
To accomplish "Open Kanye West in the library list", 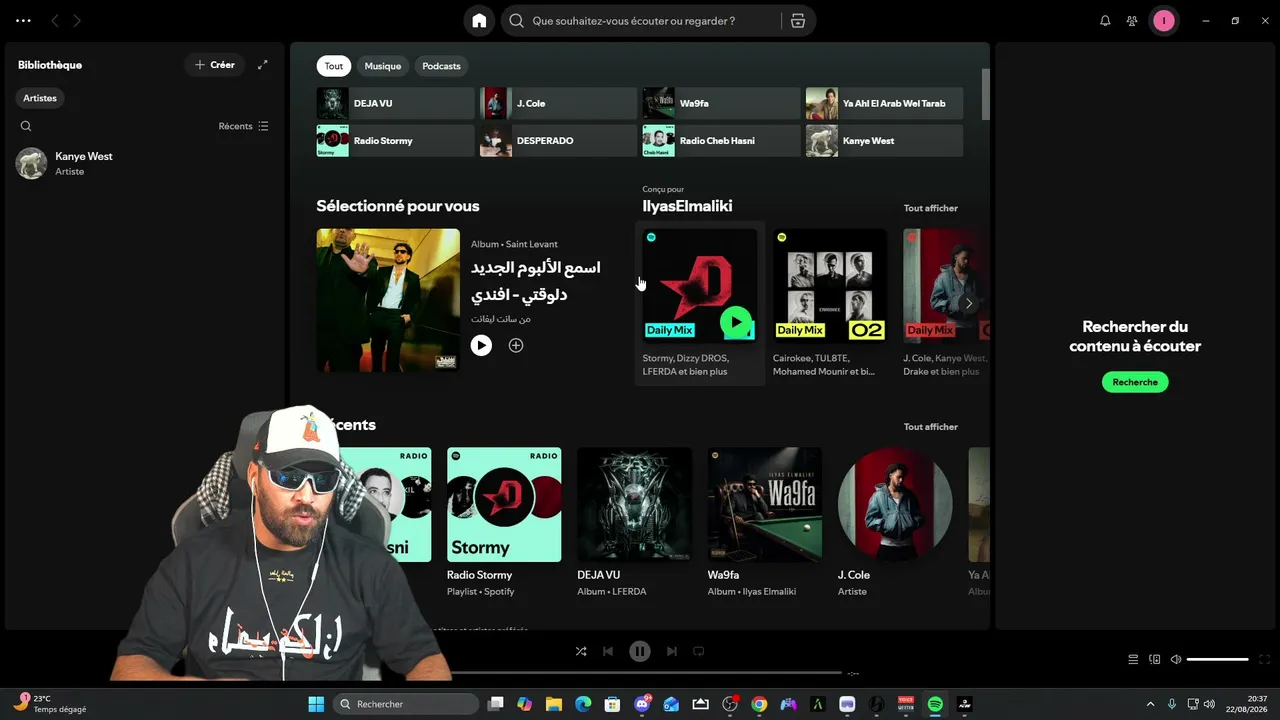I will tap(143, 163).
